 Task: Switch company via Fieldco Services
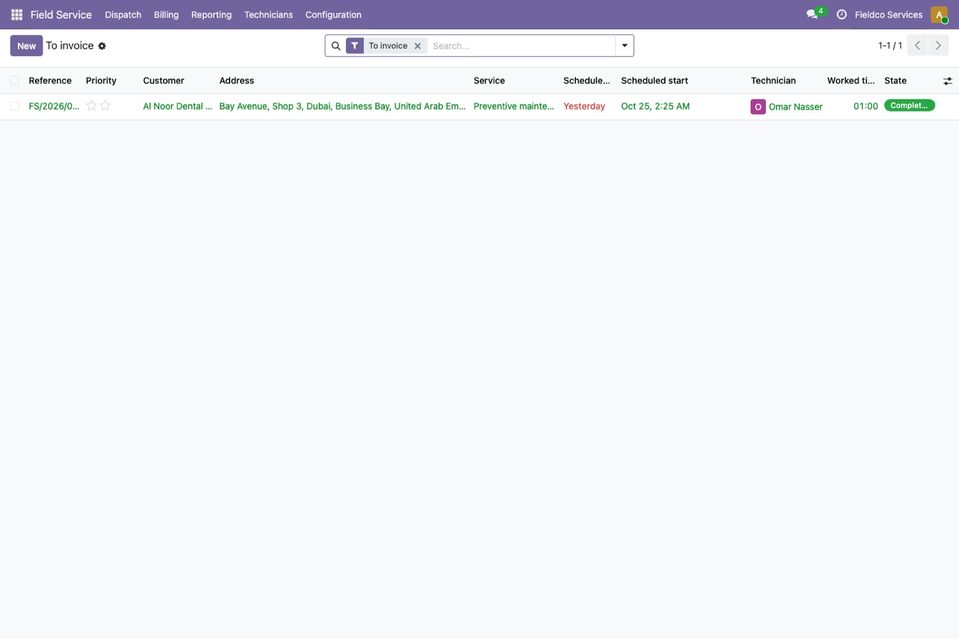(889, 15)
